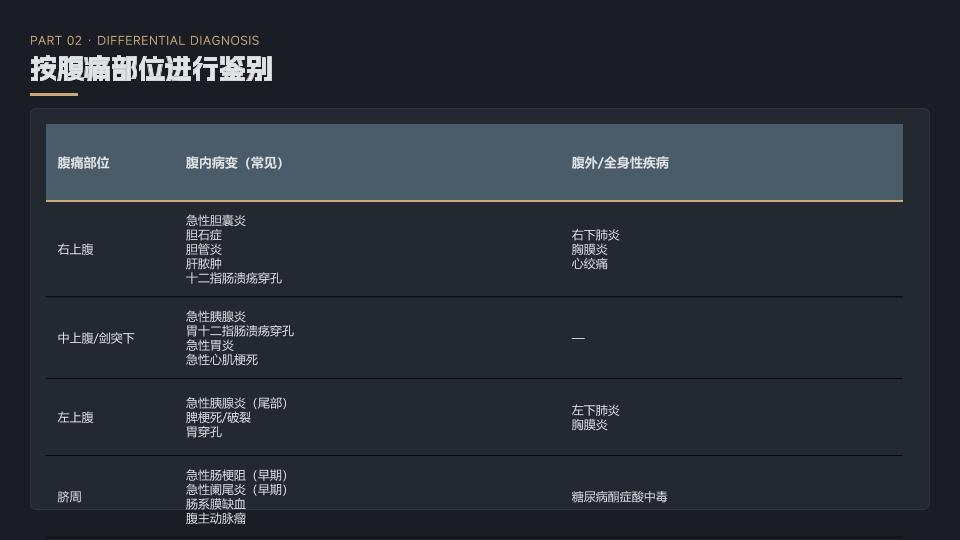
Task: Click the 腹主动脉瘤 entry
Action: 215,519
